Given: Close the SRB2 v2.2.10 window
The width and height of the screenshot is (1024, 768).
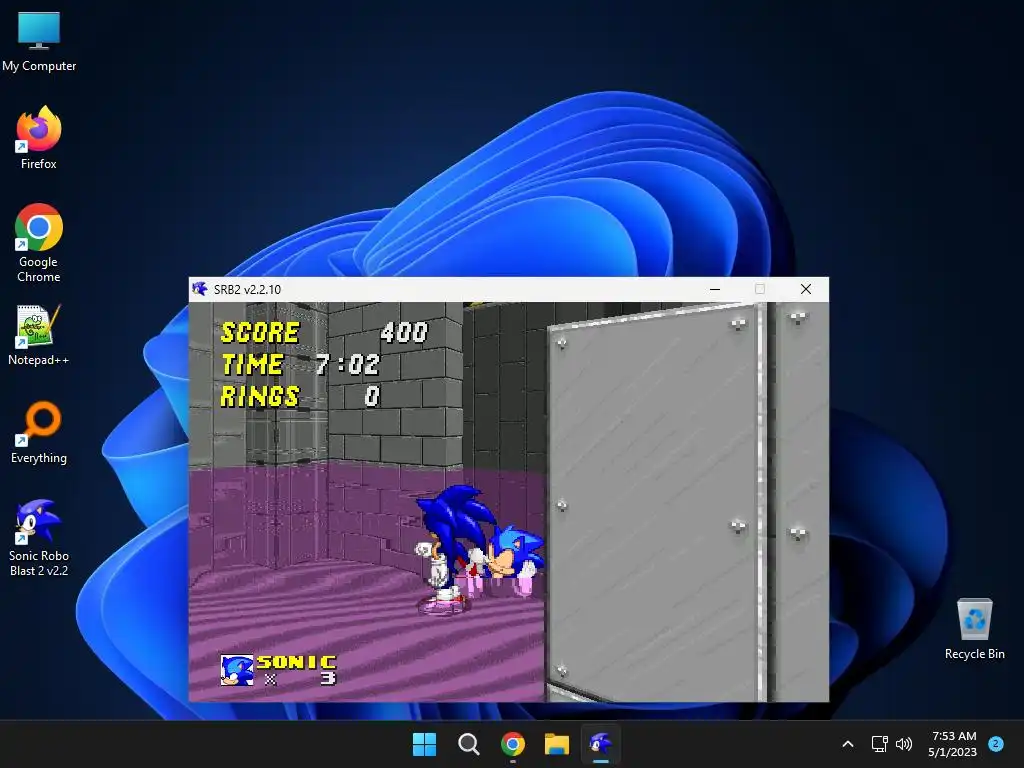Looking at the screenshot, I should click(806, 289).
